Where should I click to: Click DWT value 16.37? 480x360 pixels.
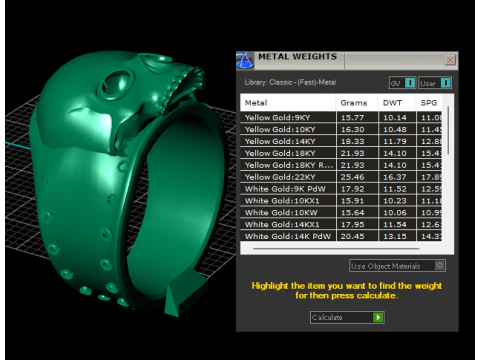tap(395, 177)
